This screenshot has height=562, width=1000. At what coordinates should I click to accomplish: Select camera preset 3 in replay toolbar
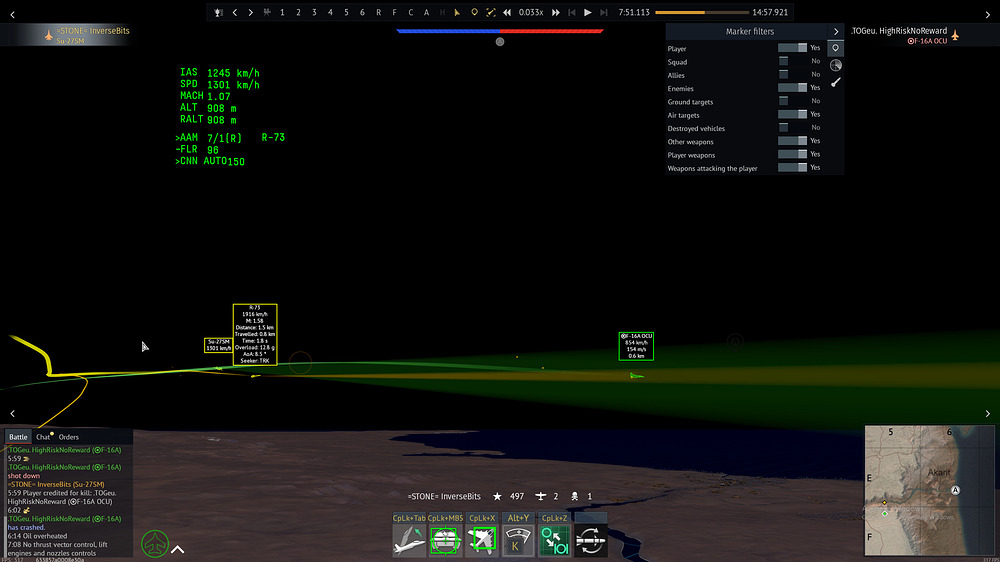[x=314, y=12]
